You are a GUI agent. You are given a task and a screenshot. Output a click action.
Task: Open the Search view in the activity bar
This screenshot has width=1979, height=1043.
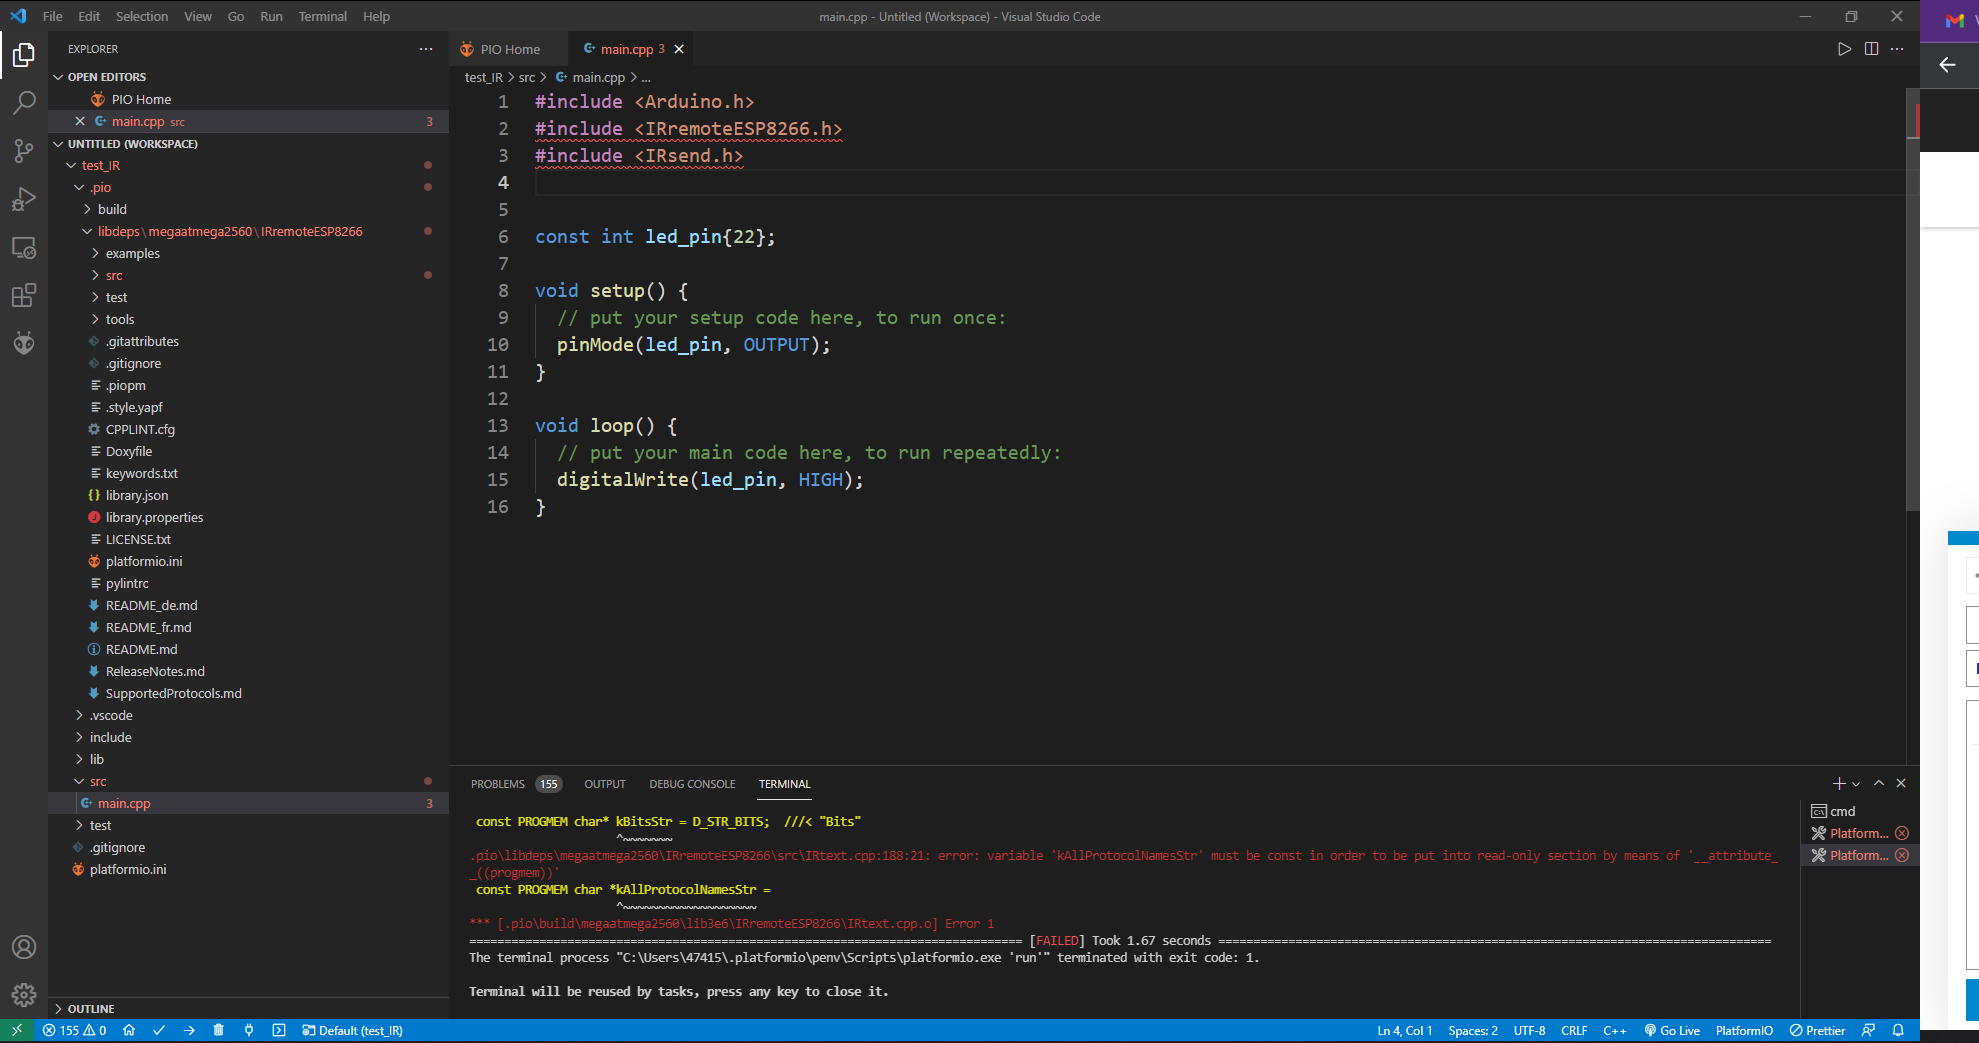click(24, 103)
